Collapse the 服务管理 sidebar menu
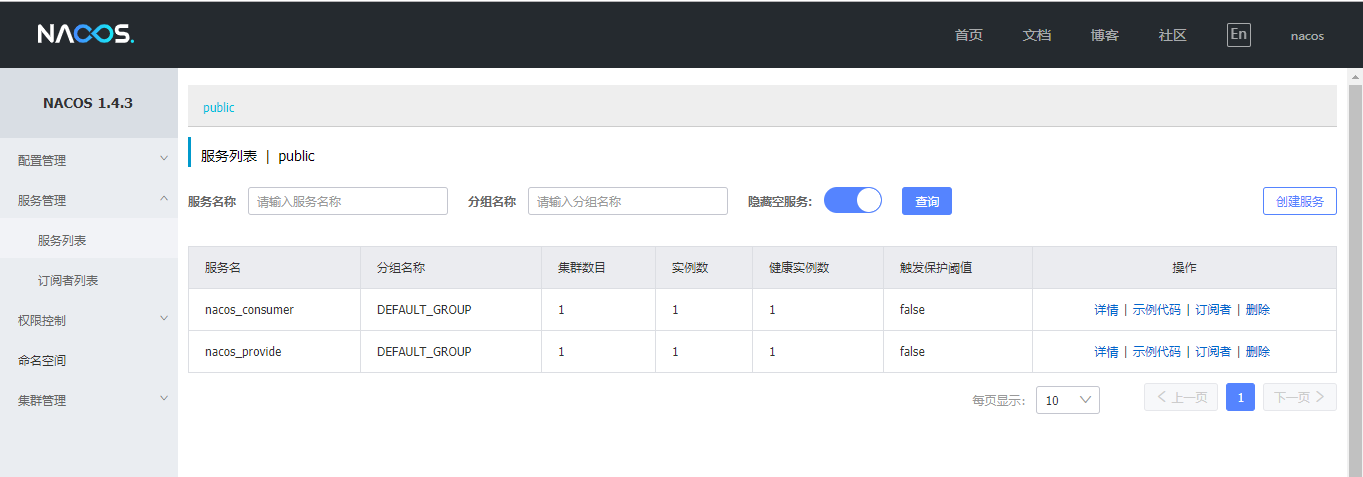Viewport: 1363px width, 477px height. tap(88, 200)
